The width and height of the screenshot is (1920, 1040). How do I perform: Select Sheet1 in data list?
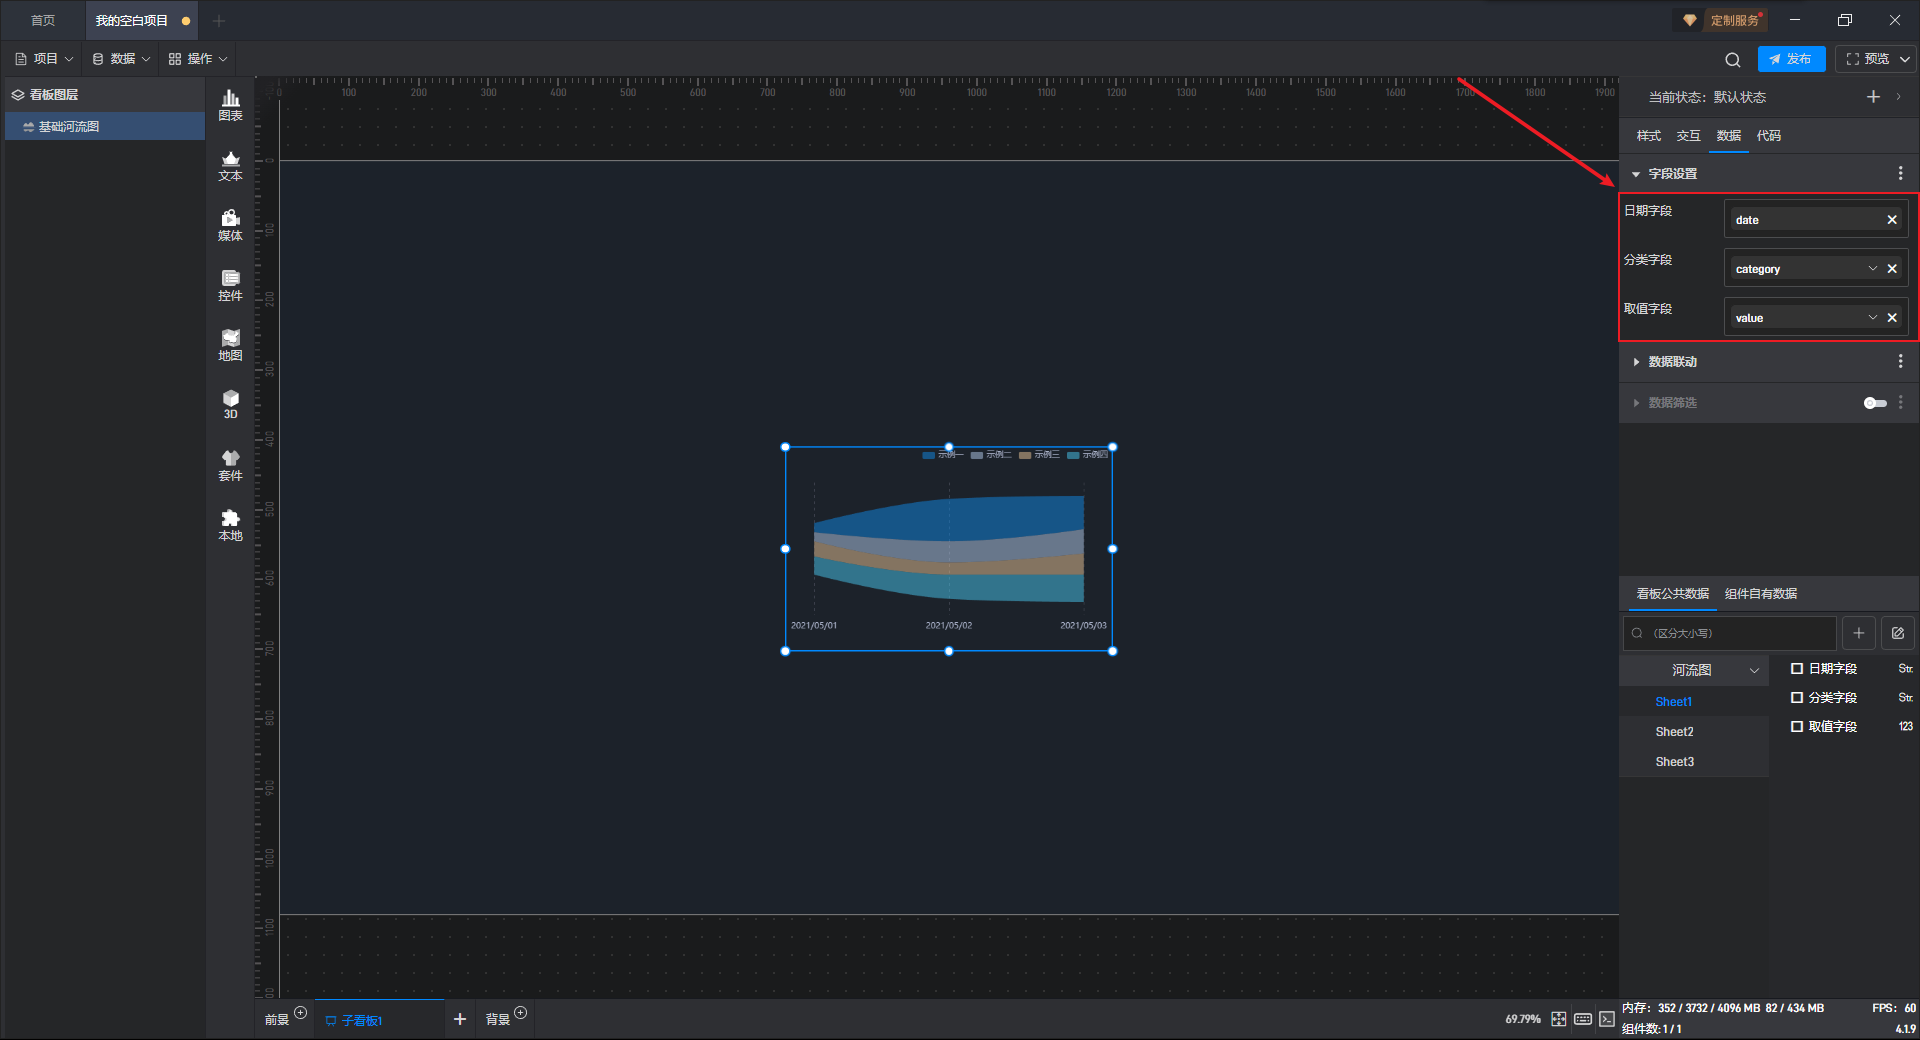pos(1694,702)
